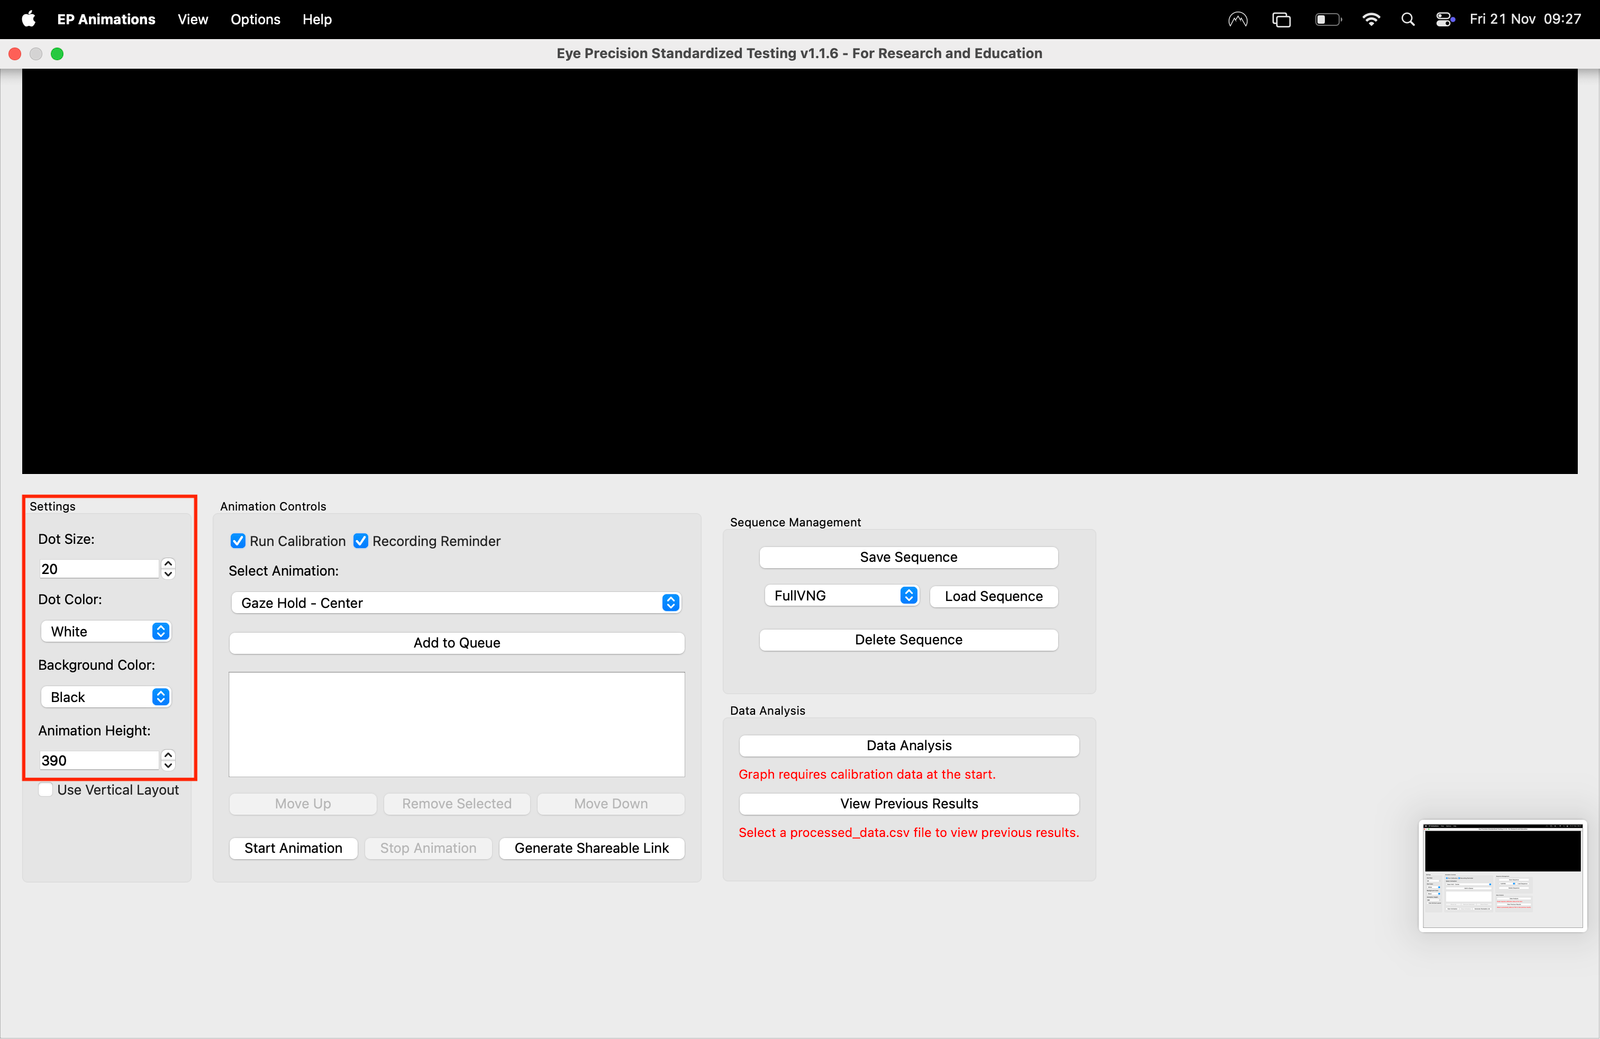Open the Select Animation dropdown
The image size is (1600, 1039).
pyautogui.click(x=670, y=602)
